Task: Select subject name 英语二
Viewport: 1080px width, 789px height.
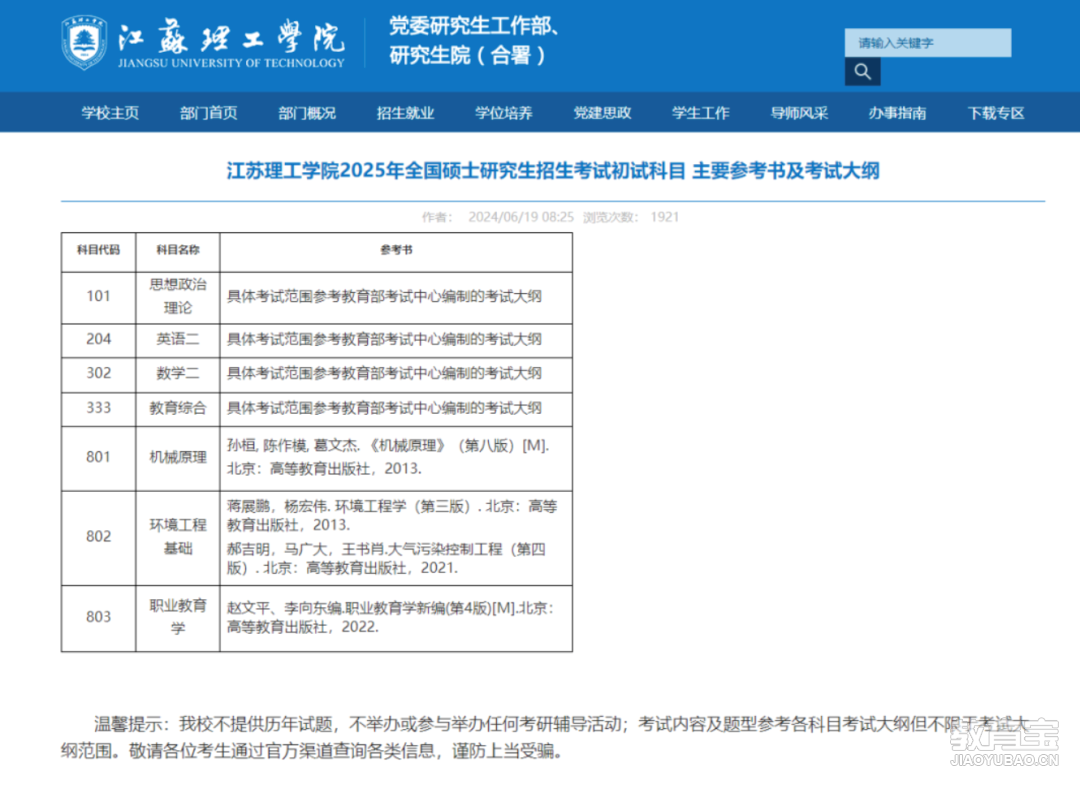Action: [178, 339]
